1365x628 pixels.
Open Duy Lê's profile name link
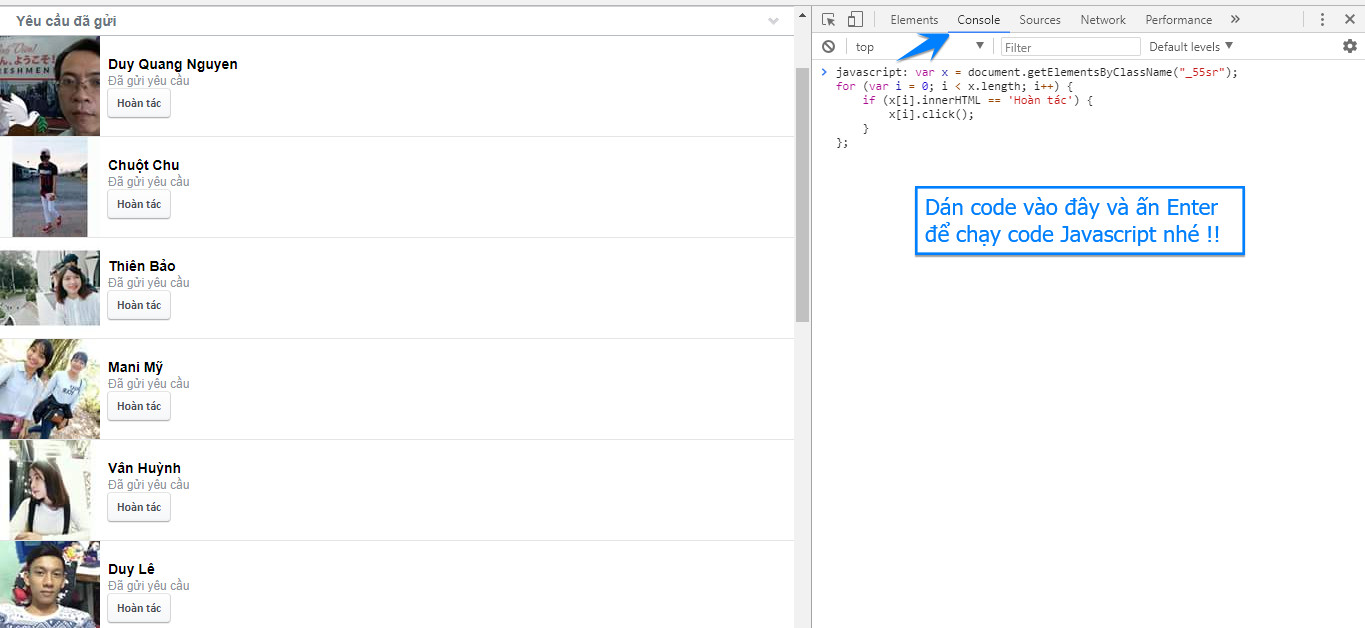(x=132, y=569)
